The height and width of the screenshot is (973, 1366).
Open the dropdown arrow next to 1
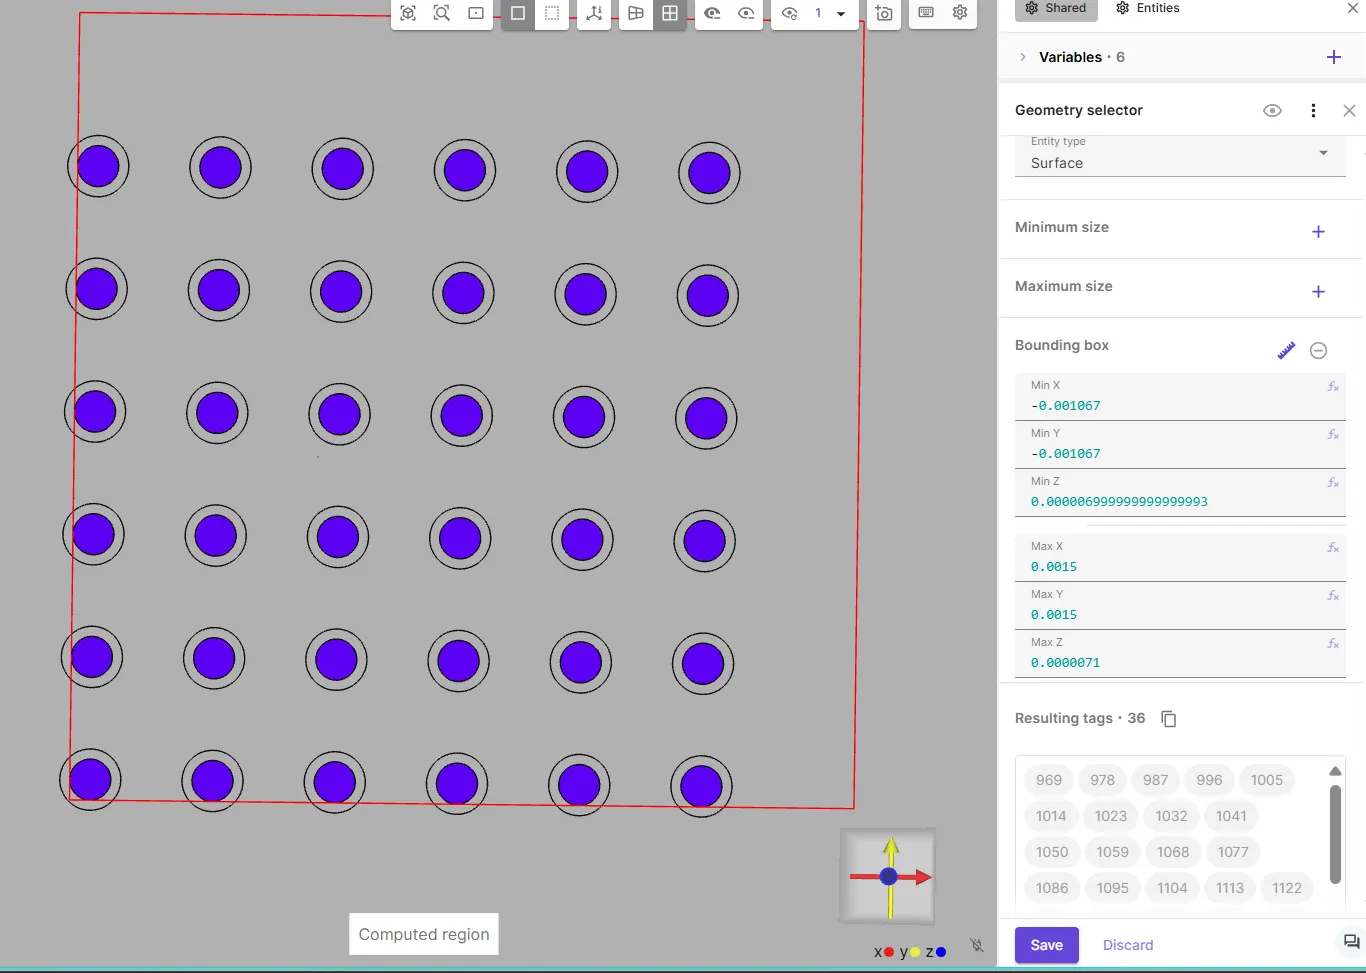[841, 14]
